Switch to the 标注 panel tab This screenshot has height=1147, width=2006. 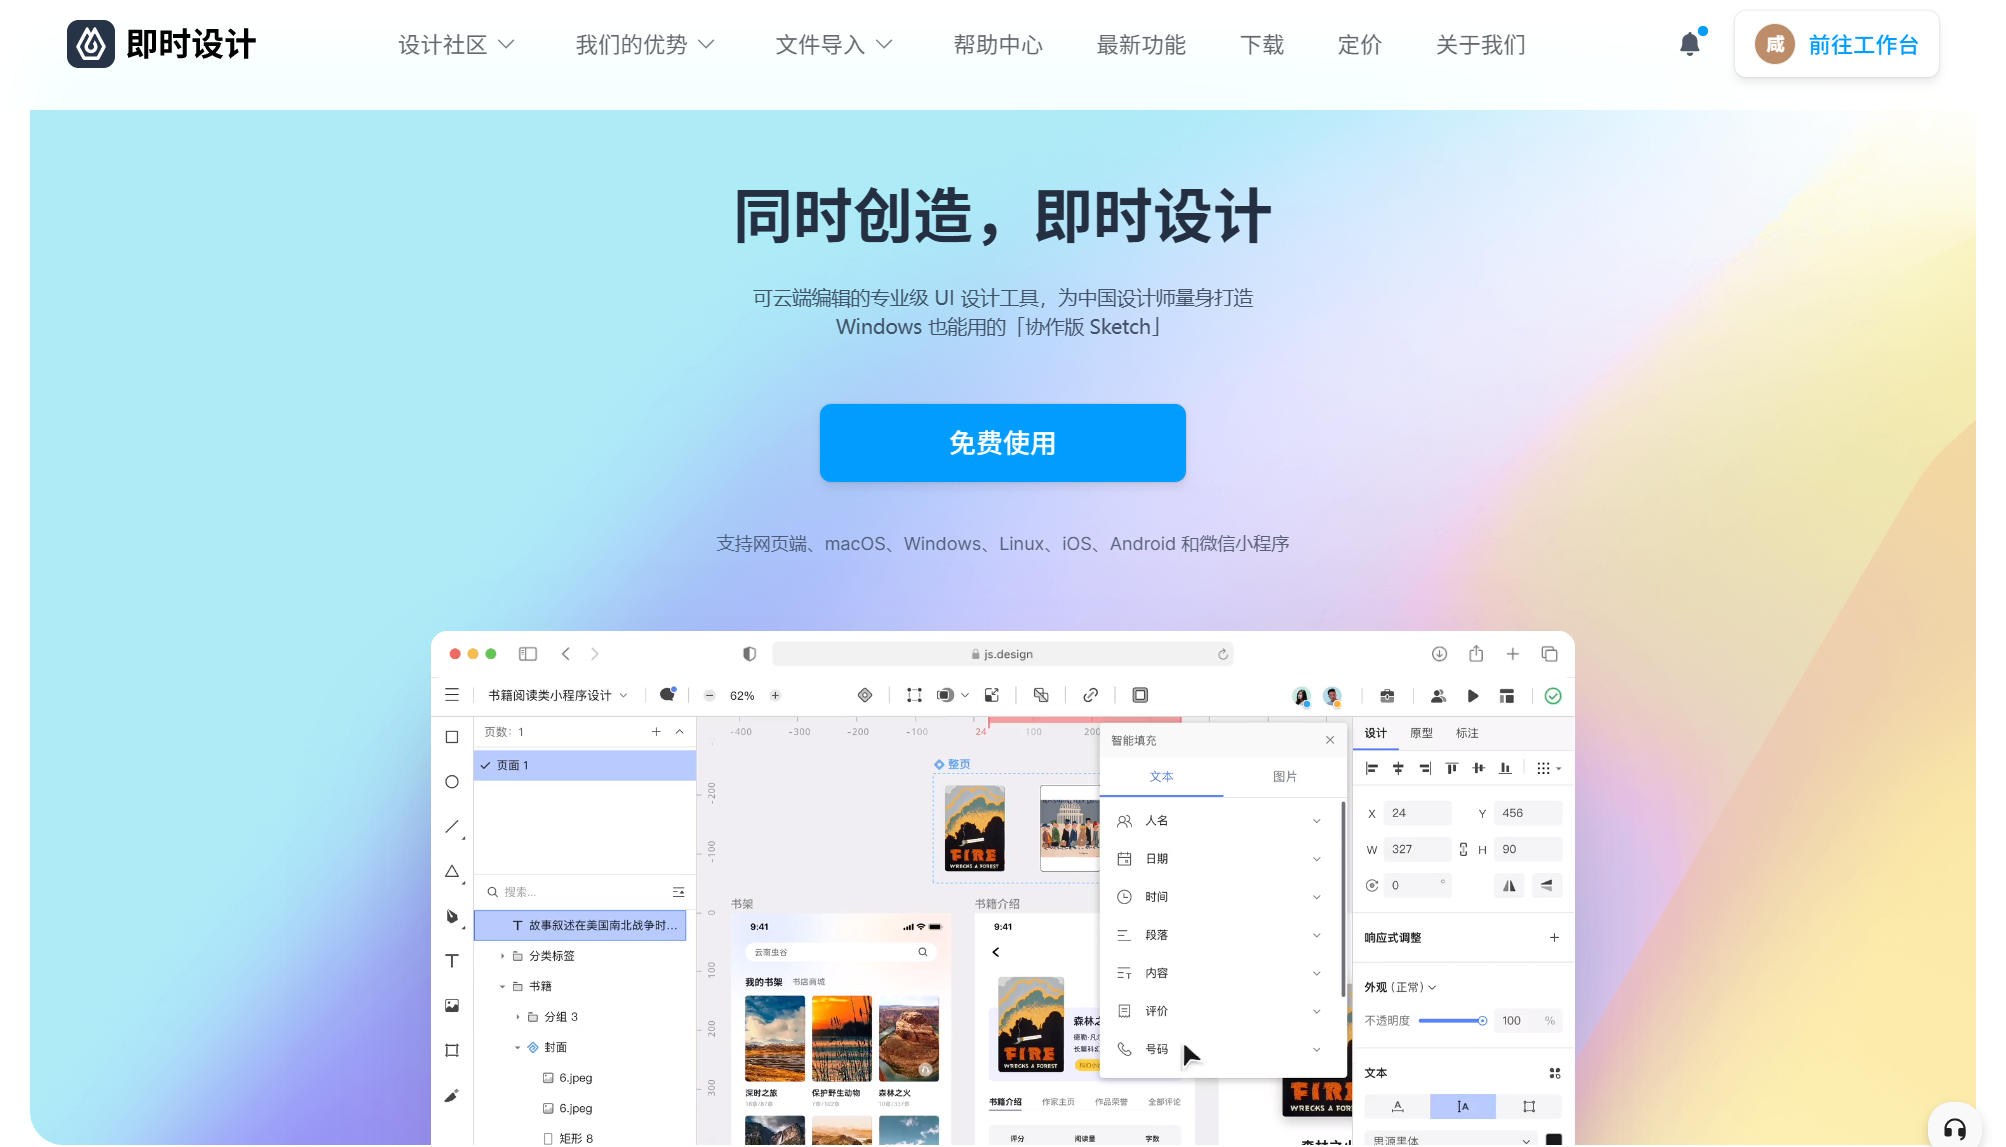click(x=1467, y=733)
